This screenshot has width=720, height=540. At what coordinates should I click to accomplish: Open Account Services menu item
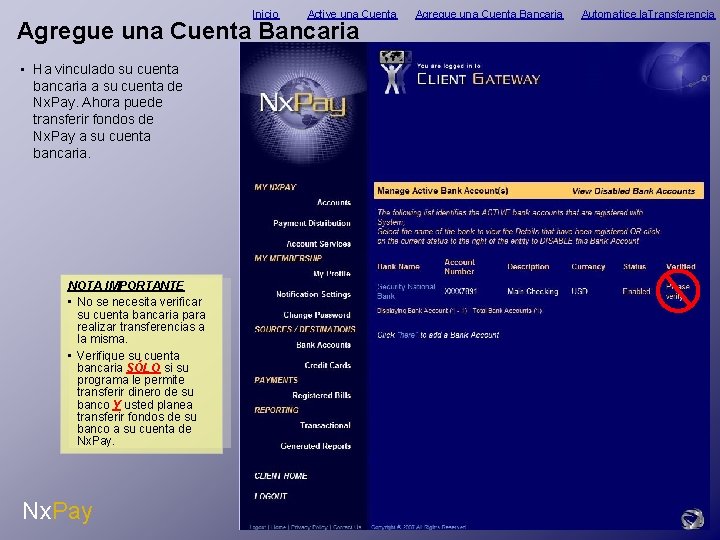[x=319, y=244]
